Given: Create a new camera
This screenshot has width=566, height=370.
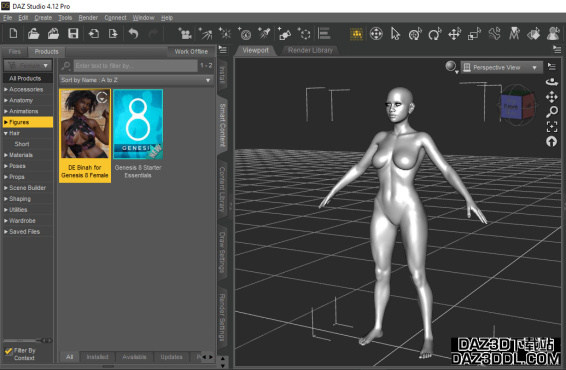Looking at the screenshot, I should click(x=185, y=34).
